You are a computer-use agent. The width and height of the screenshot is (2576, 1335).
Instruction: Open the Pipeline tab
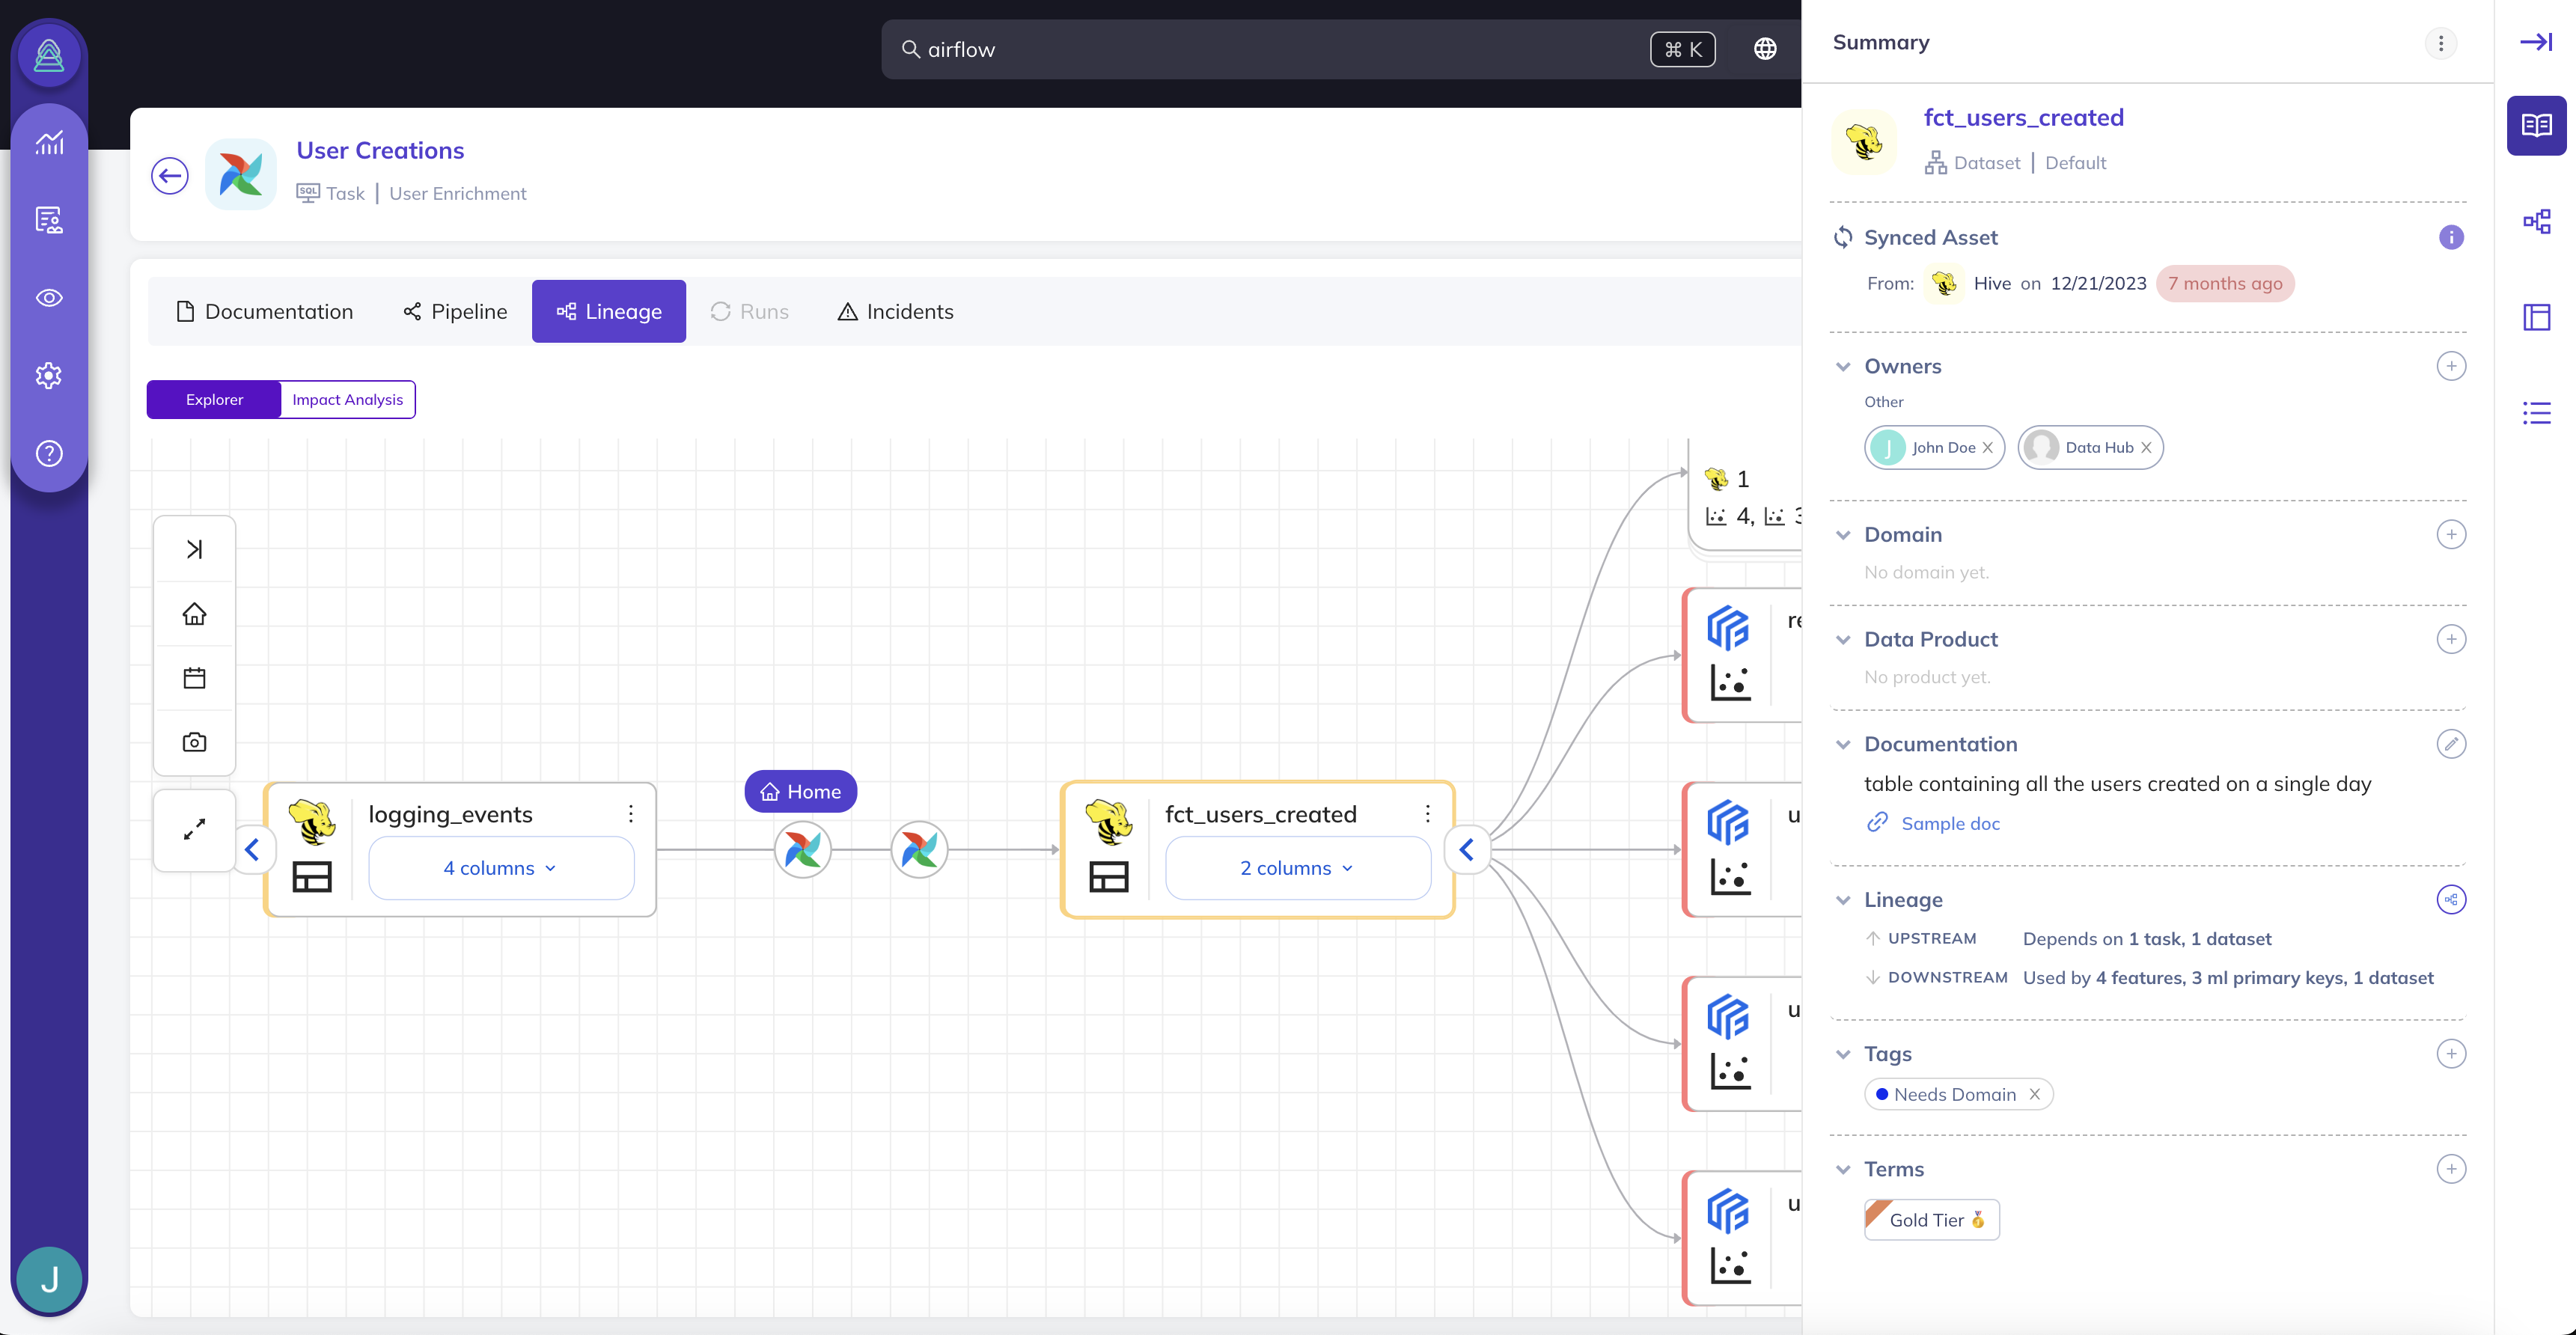click(455, 311)
